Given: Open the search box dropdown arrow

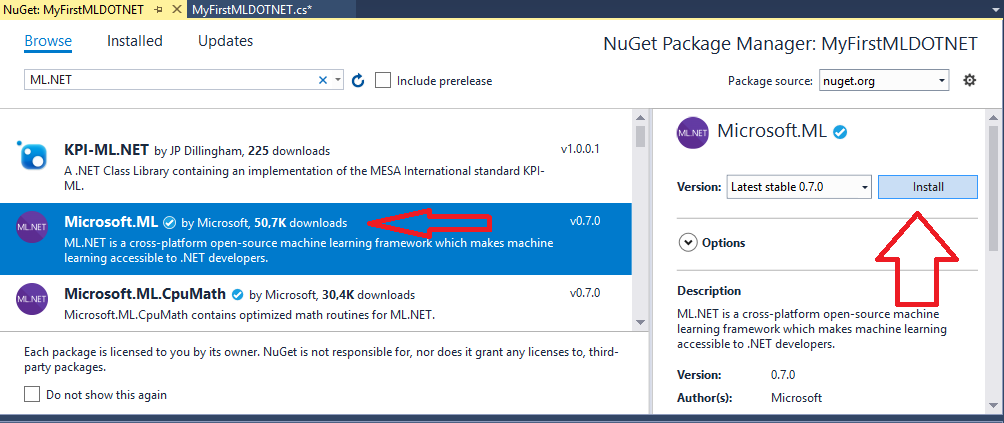Looking at the screenshot, I should coord(338,81).
